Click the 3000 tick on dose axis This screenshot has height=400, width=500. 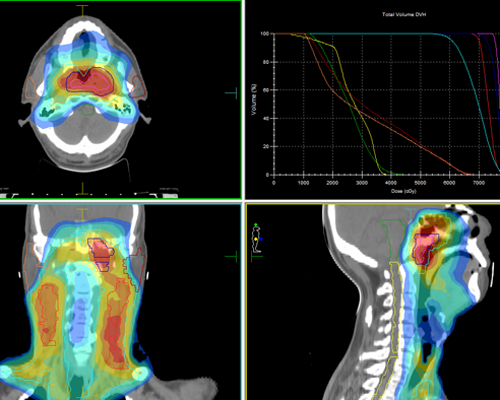pyautogui.click(x=362, y=183)
